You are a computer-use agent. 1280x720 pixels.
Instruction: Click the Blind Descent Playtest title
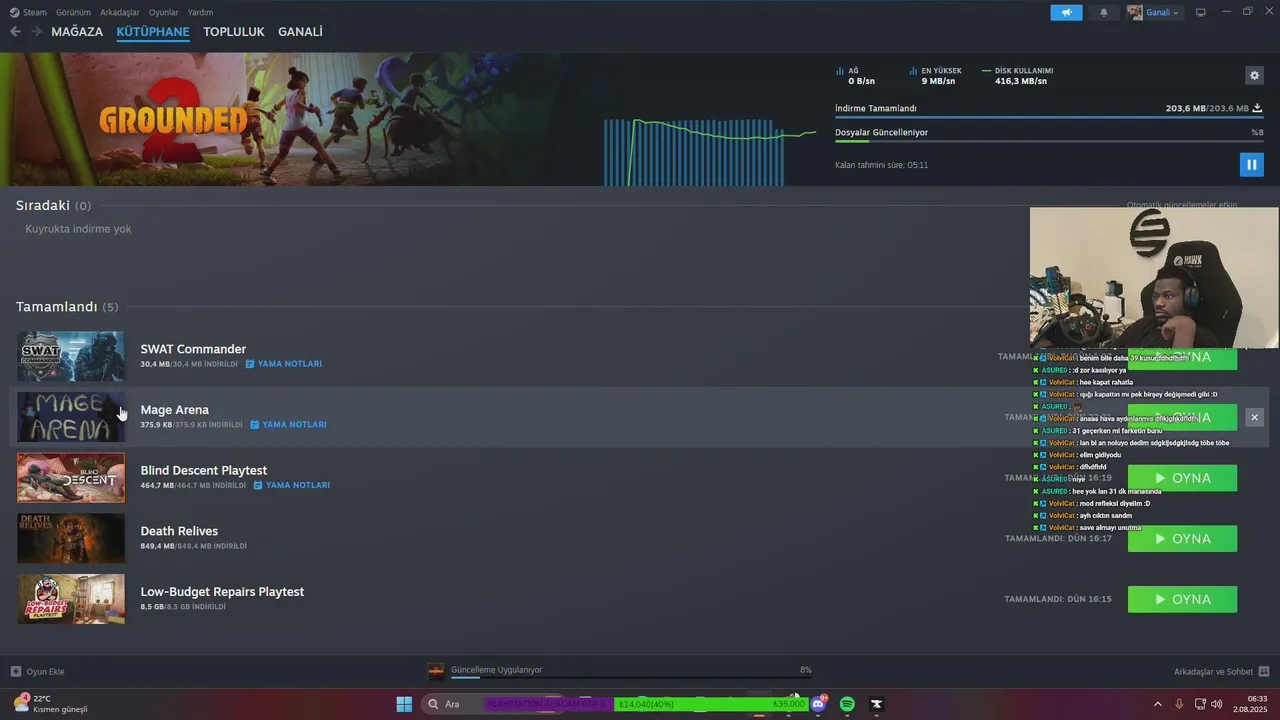204,471
